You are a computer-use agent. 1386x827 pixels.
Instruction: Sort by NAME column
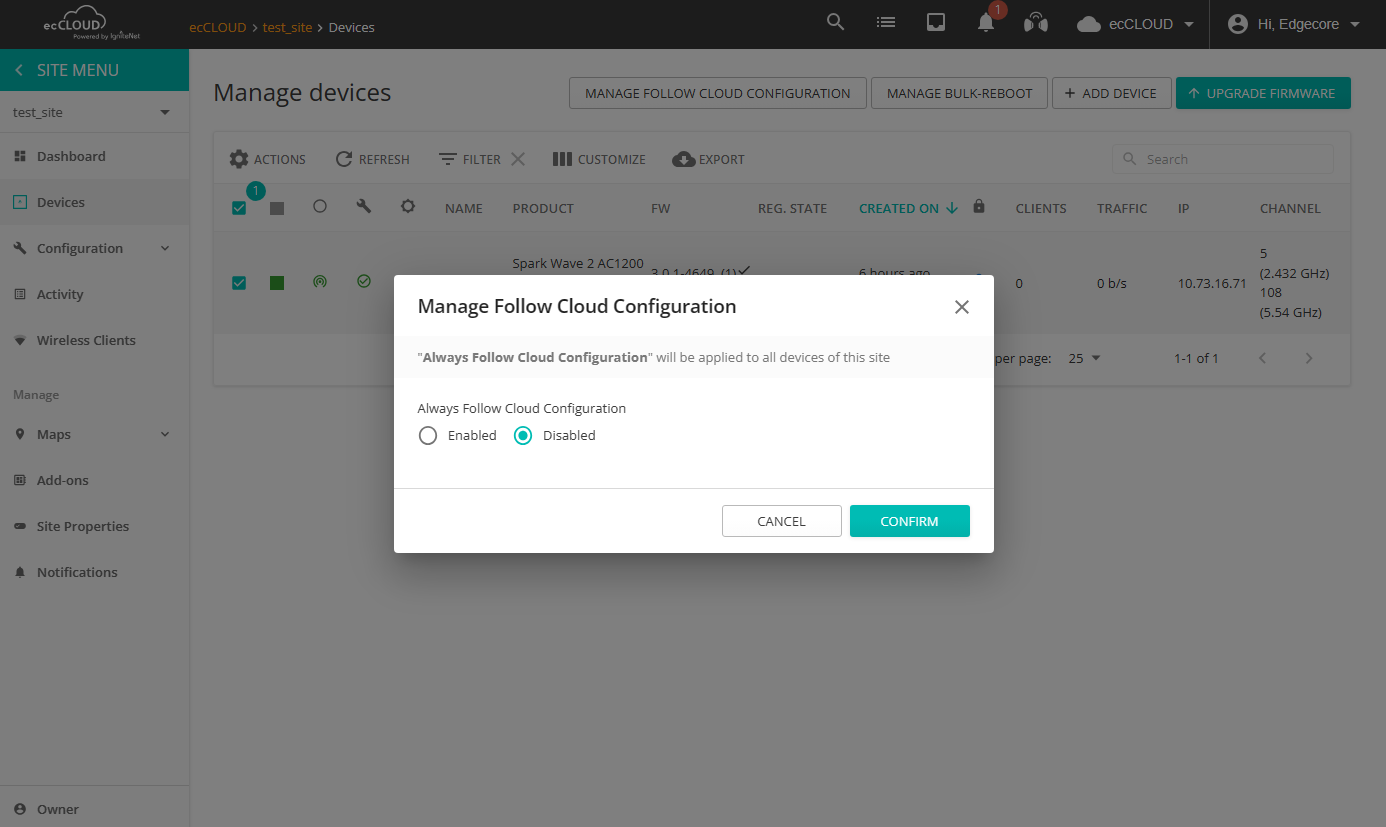(x=464, y=208)
